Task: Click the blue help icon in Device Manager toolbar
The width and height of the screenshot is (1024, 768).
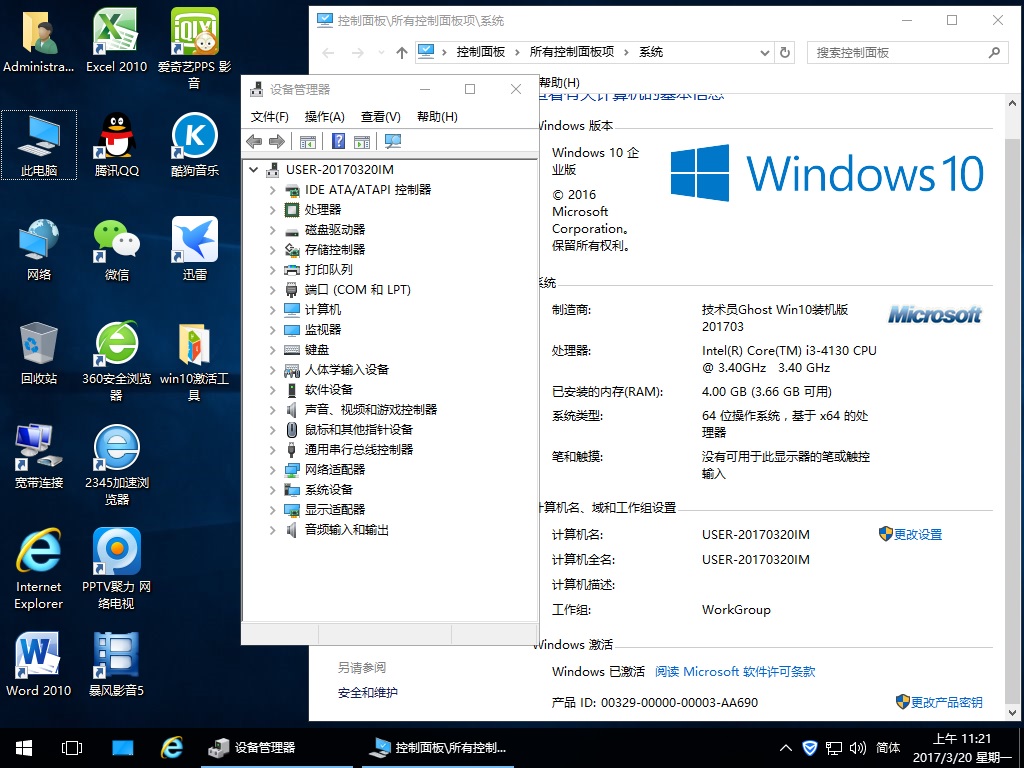Action: (x=338, y=141)
